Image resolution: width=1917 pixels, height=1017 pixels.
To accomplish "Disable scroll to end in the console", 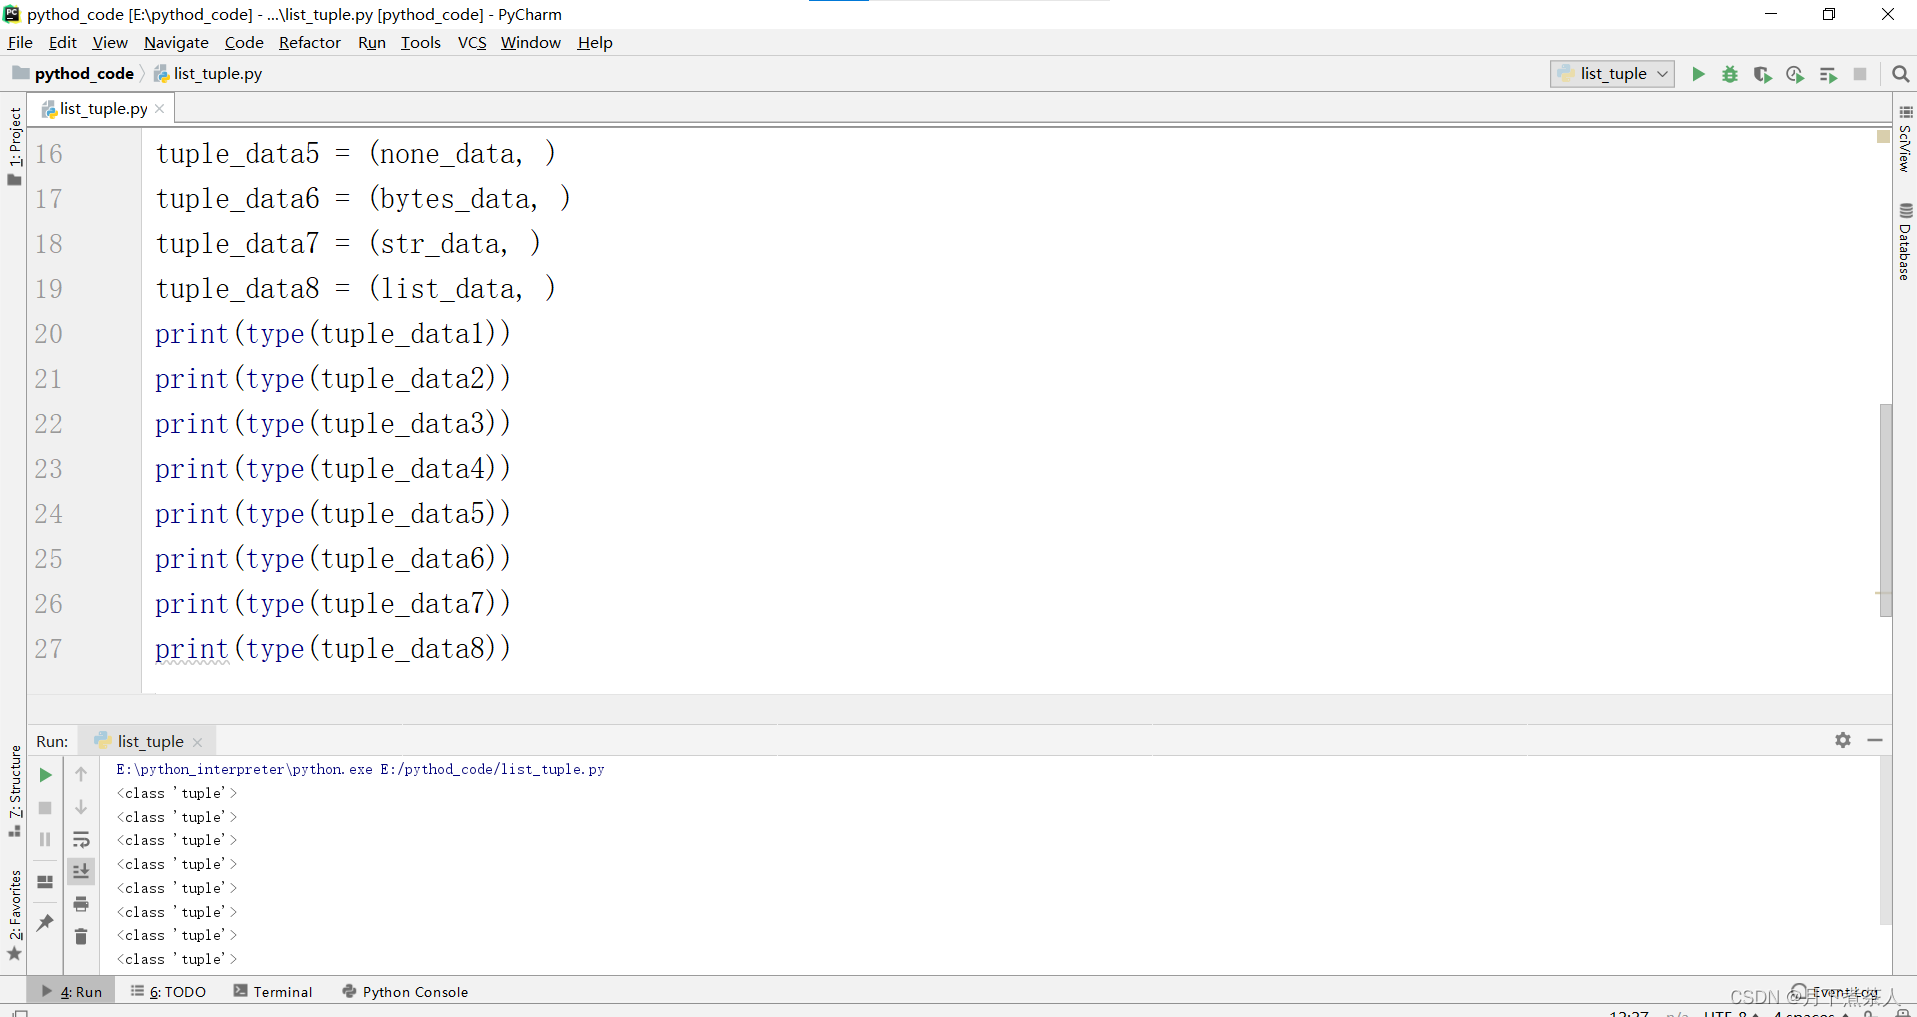I will point(81,871).
